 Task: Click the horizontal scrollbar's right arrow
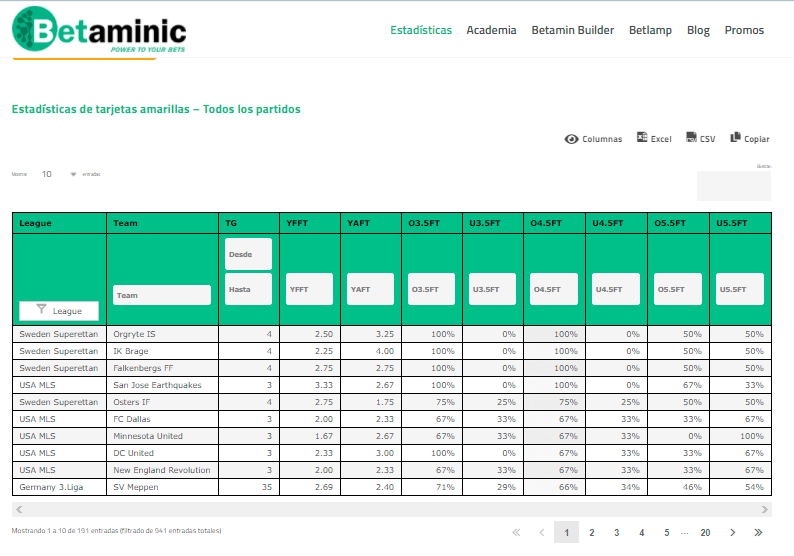765,509
